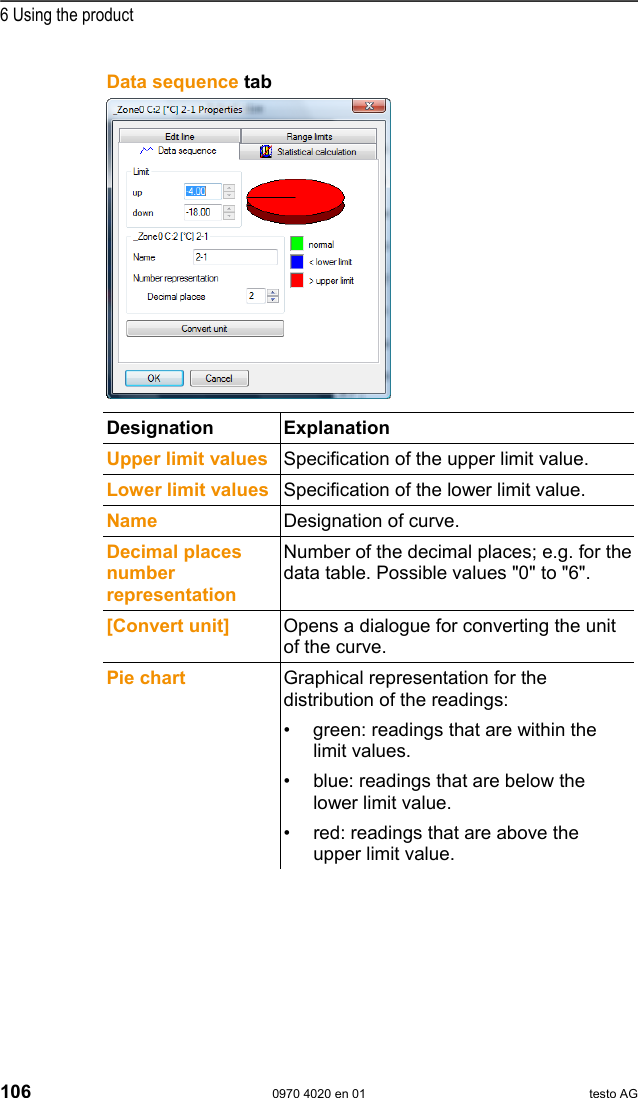
Task: Click the Data sequence tab line-graph icon
Action: click(146, 151)
